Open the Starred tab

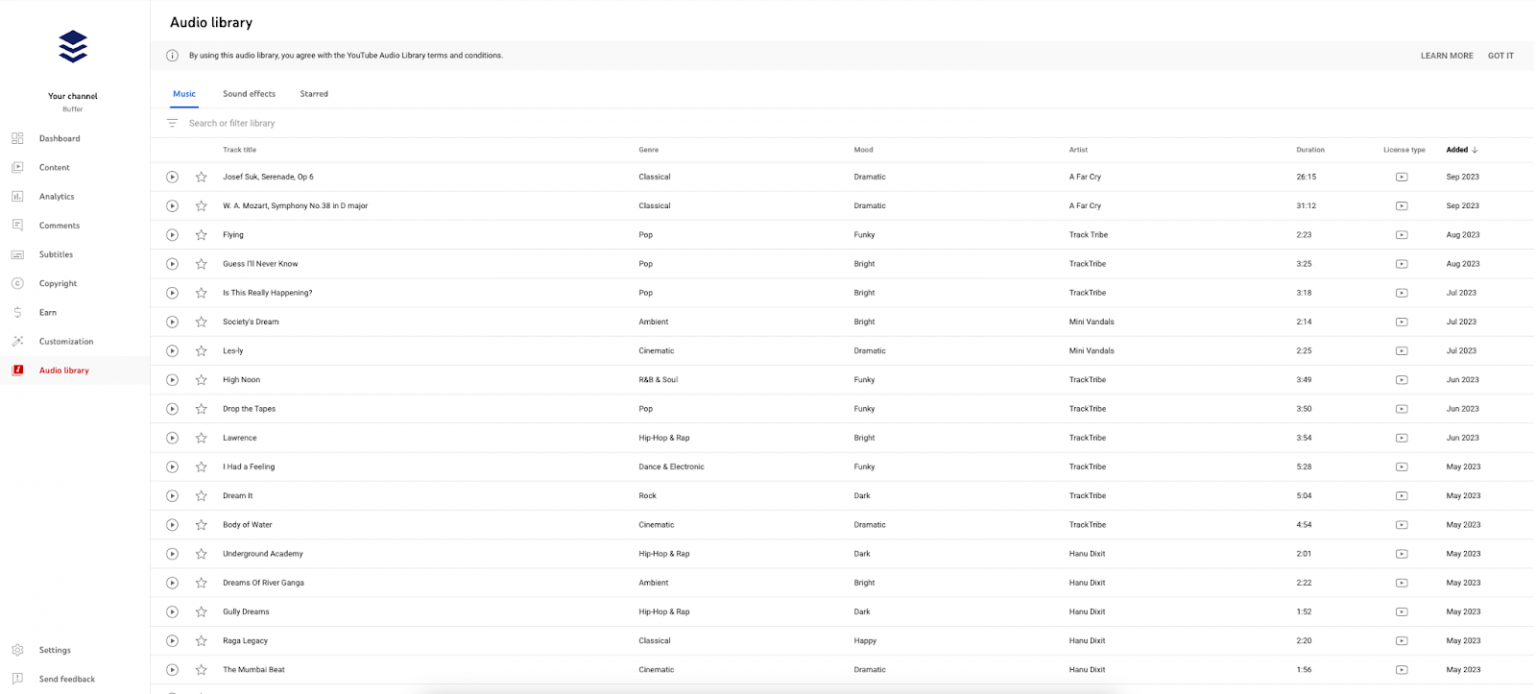[x=313, y=94]
